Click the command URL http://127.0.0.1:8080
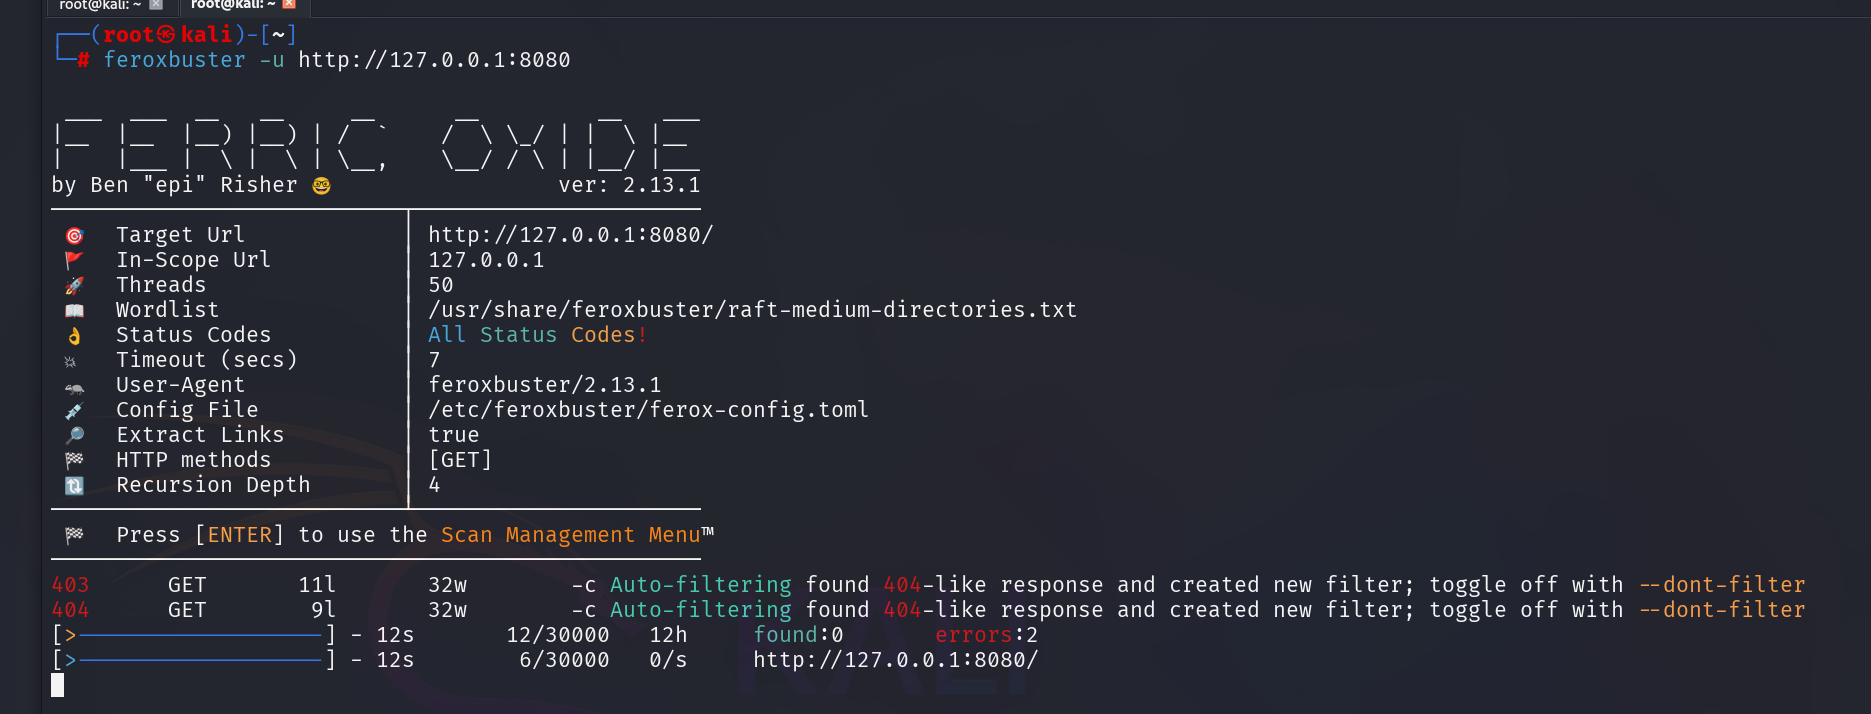 [434, 60]
